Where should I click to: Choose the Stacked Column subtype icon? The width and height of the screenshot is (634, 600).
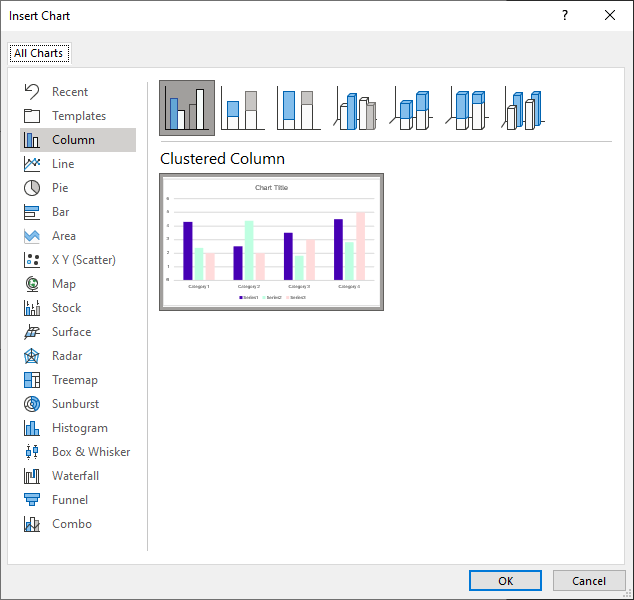click(x=243, y=108)
